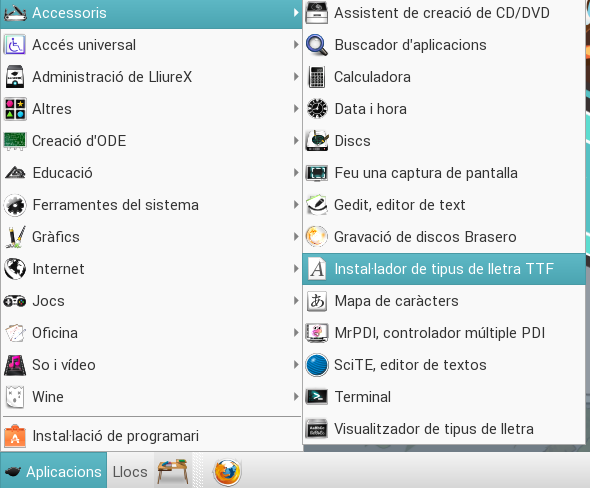Image resolution: width=590 pixels, height=488 pixels.
Task: Open the Calculadora calculator icon
Action: pyautogui.click(x=317, y=77)
